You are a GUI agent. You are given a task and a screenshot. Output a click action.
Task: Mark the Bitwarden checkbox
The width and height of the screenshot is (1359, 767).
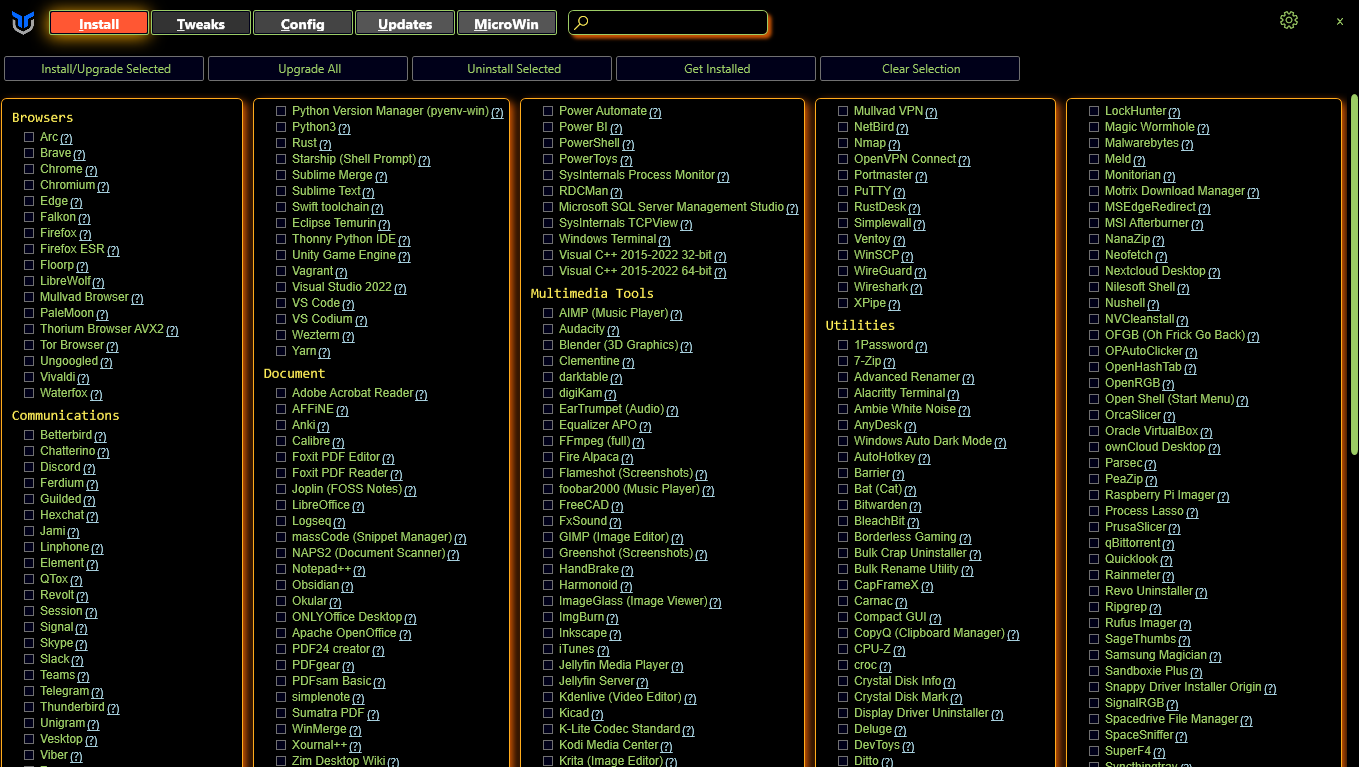[x=843, y=505]
